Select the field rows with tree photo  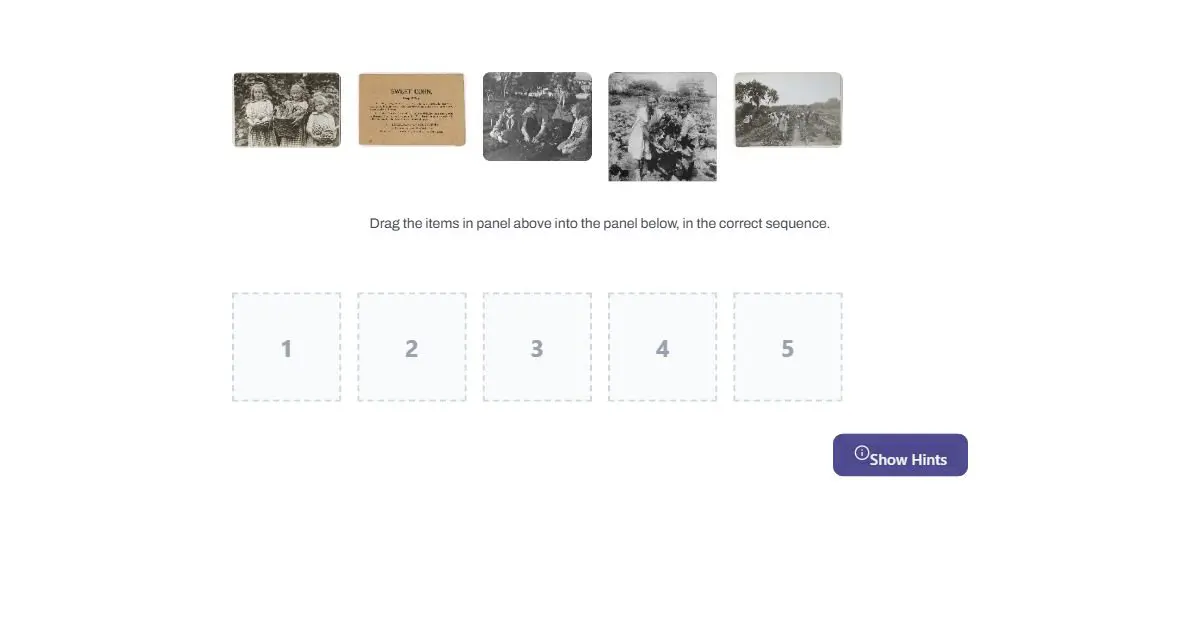click(788, 110)
